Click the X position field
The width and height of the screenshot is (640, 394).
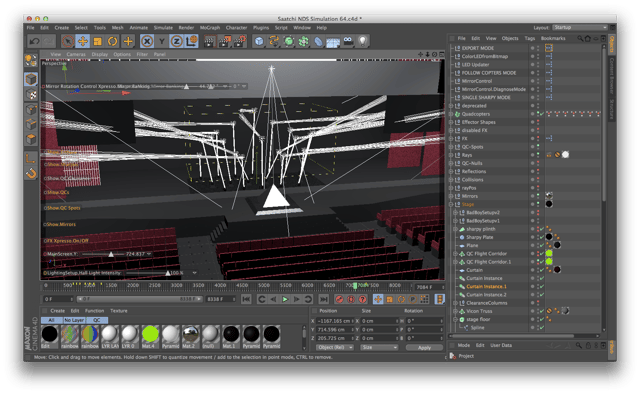335,321
